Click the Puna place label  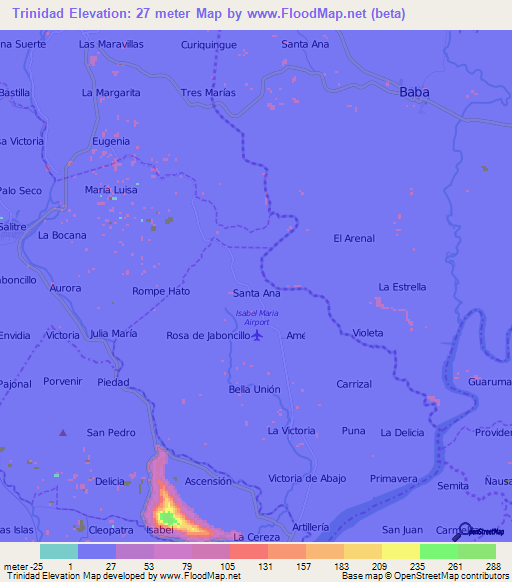click(353, 431)
